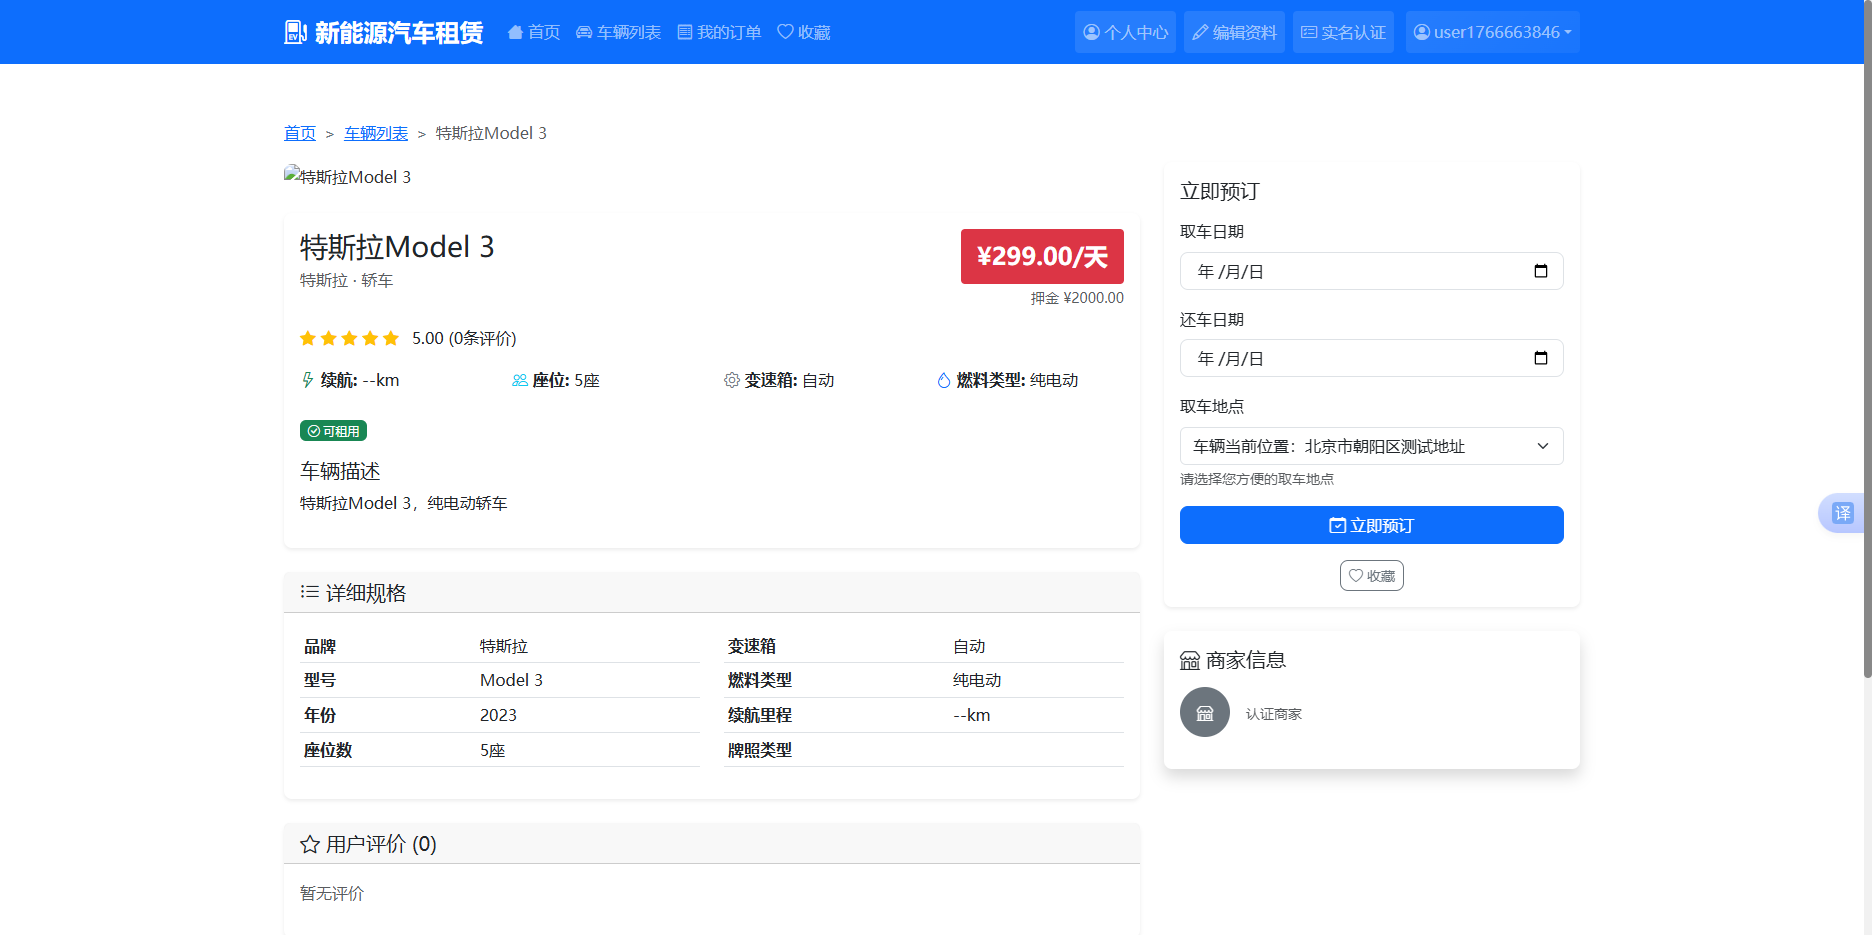Viewport: 1872px width, 935px height.
Task: Click the 认证商家 merchant label
Action: tap(1274, 714)
